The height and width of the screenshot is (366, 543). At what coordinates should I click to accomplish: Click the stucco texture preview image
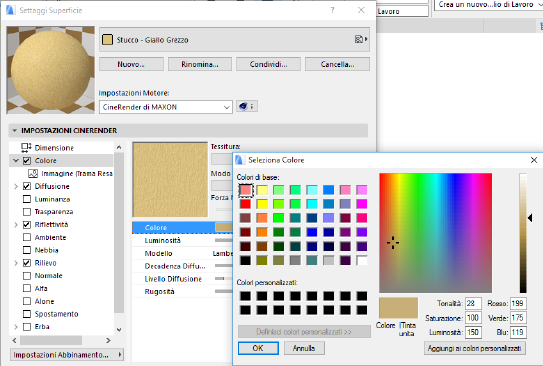click(x=170, y=180)
